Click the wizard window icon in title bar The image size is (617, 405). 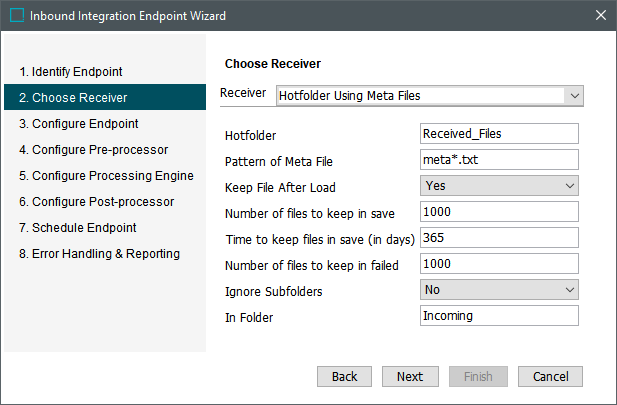[x=17, y=15]
